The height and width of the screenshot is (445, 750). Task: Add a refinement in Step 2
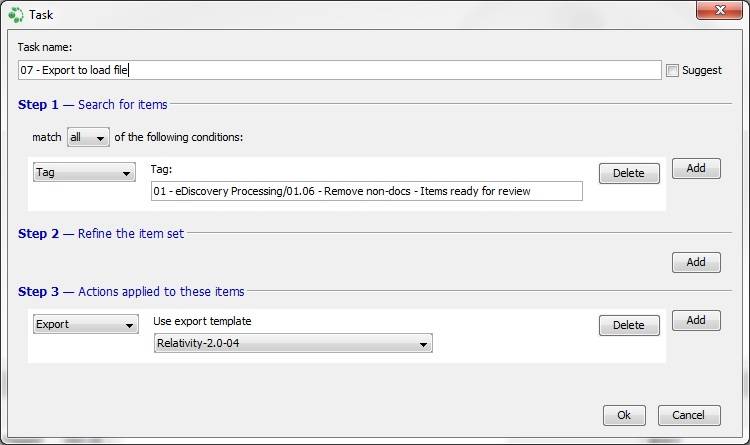pyautogui.click(x=696, y=262)
